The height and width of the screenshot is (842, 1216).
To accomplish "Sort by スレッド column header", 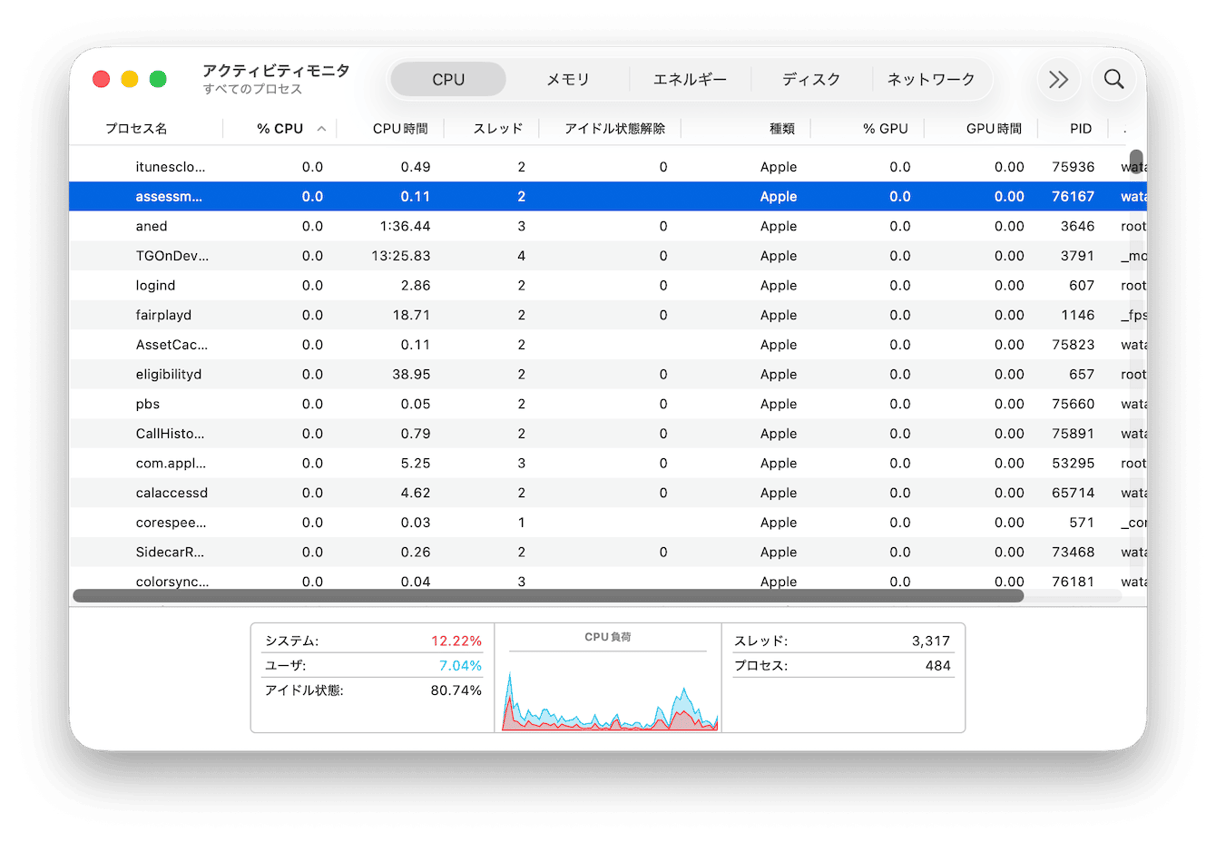I will [x=498, y=129].
